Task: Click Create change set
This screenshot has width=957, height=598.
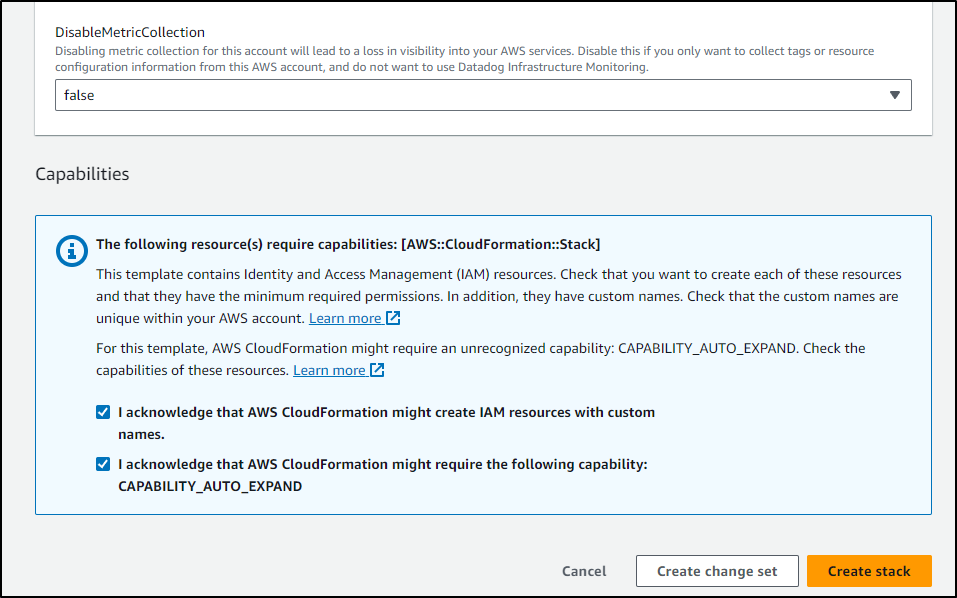Action: (x=717, y=571)
